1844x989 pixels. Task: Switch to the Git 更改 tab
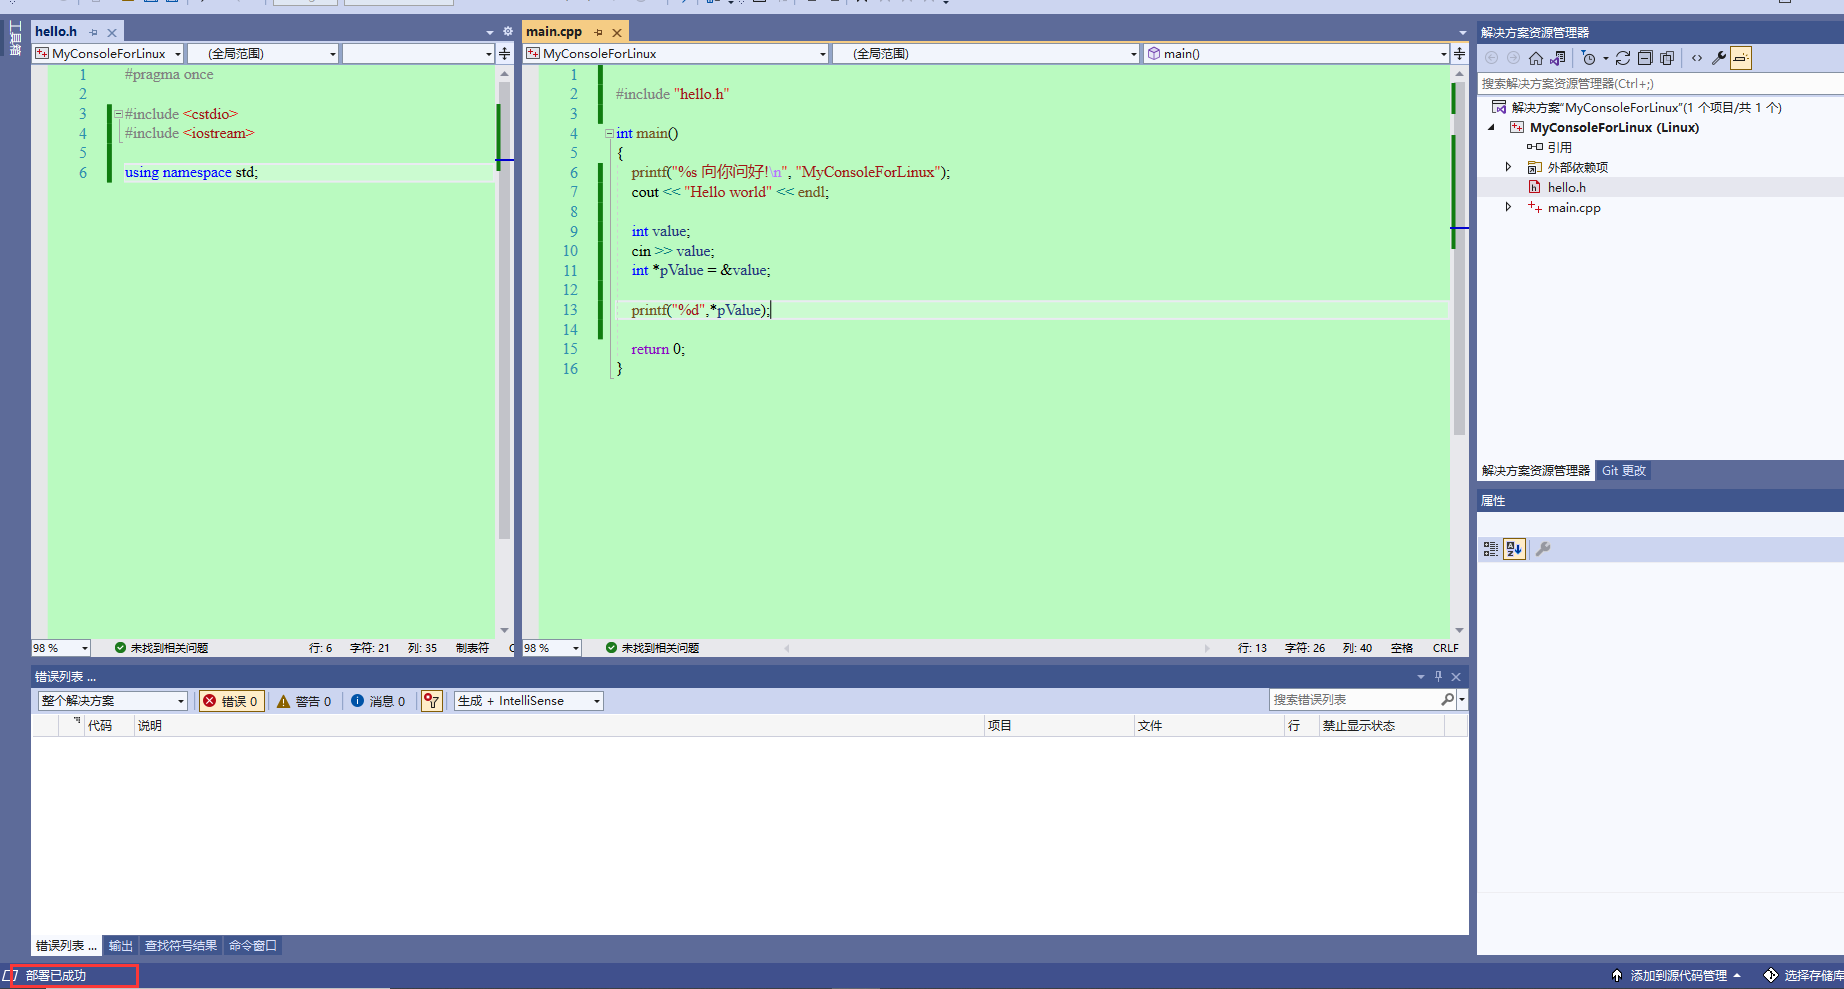tap(1624, 471)
